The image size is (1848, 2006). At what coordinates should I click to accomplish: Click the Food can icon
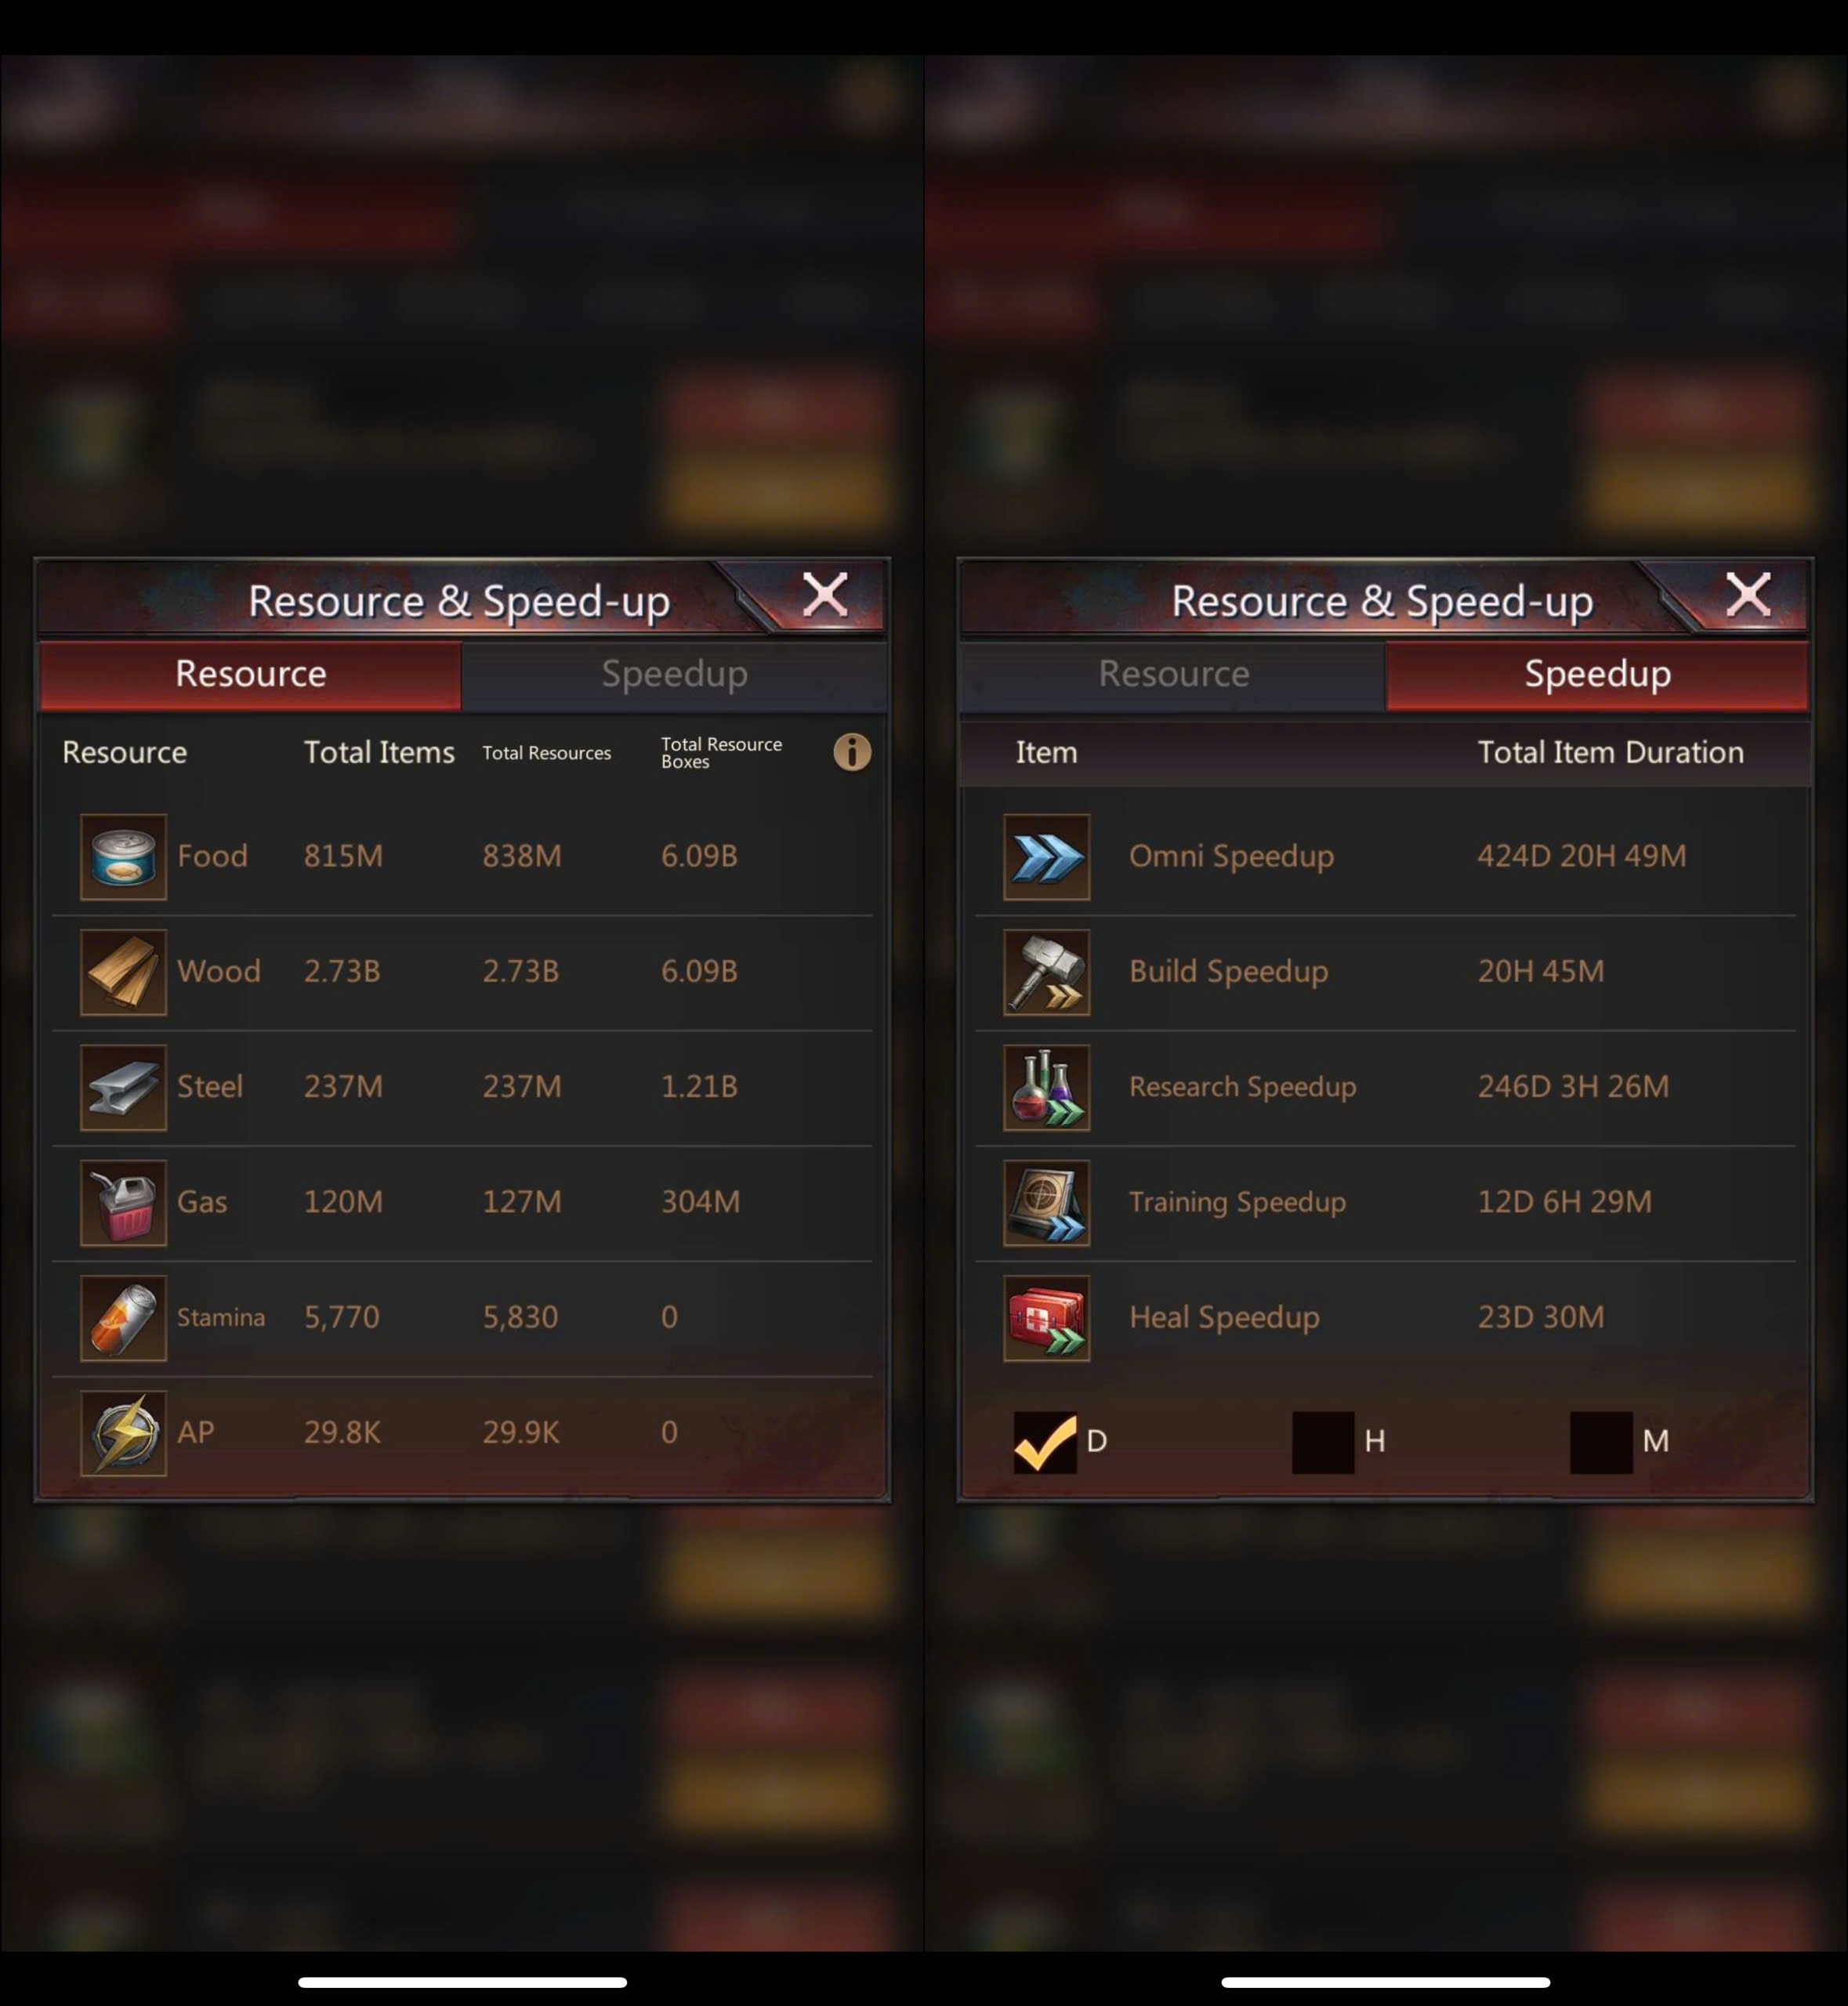coord(123,857)
